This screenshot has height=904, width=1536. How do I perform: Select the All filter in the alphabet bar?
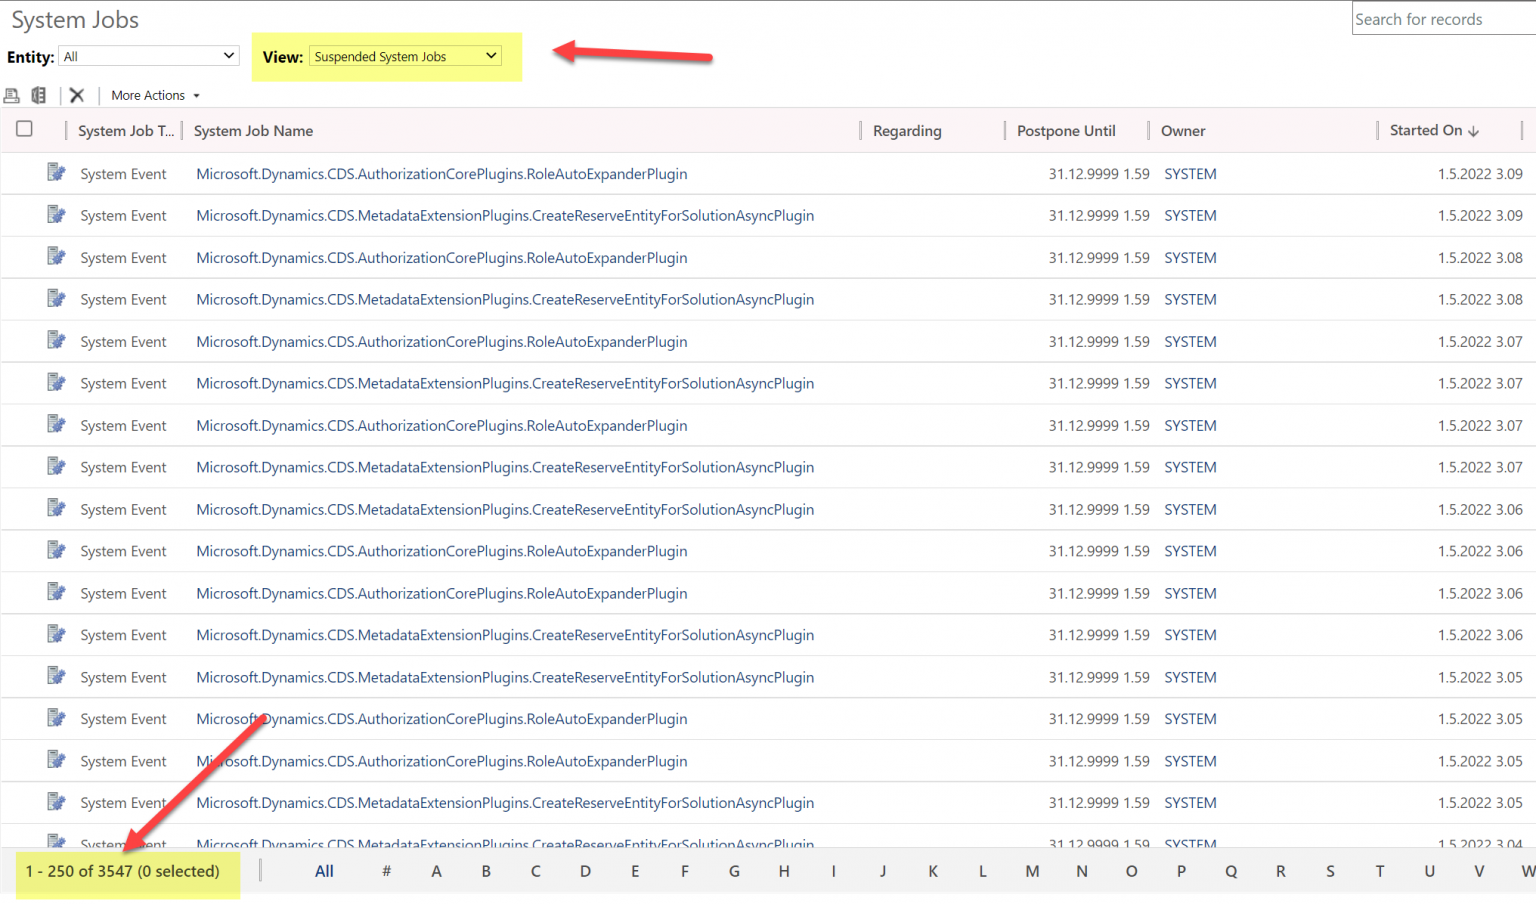click(323, 871)
